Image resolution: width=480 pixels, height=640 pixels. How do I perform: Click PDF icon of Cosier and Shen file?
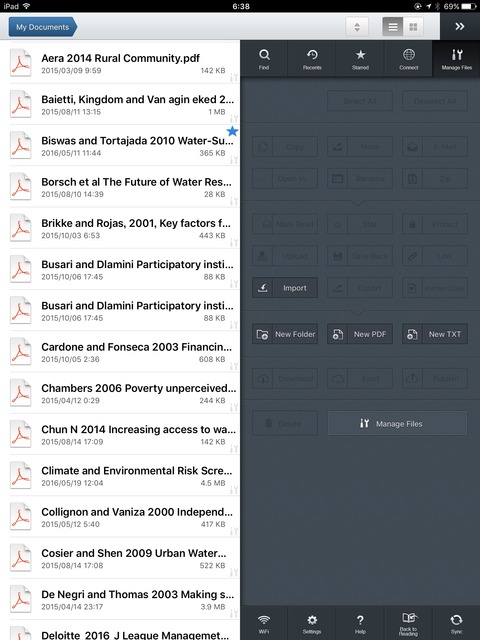pyautogui.click(x=21, y=558)
